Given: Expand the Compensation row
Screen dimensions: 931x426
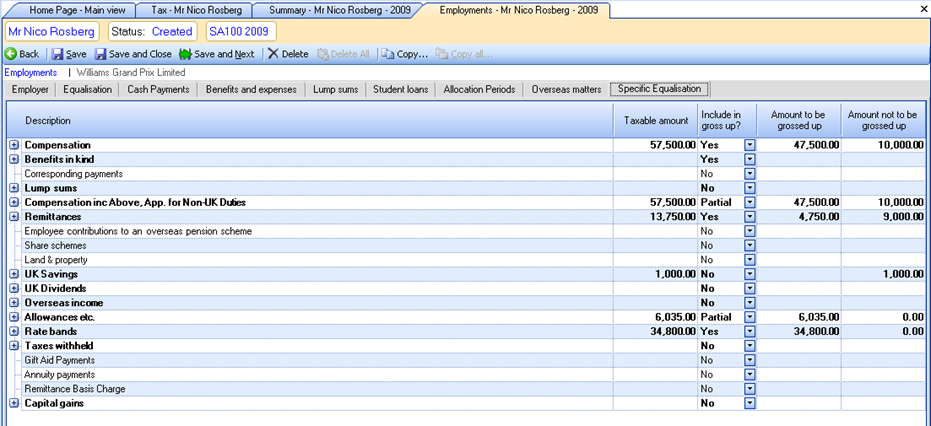Looking at the screenshot, I should click(x=14, y=145).
